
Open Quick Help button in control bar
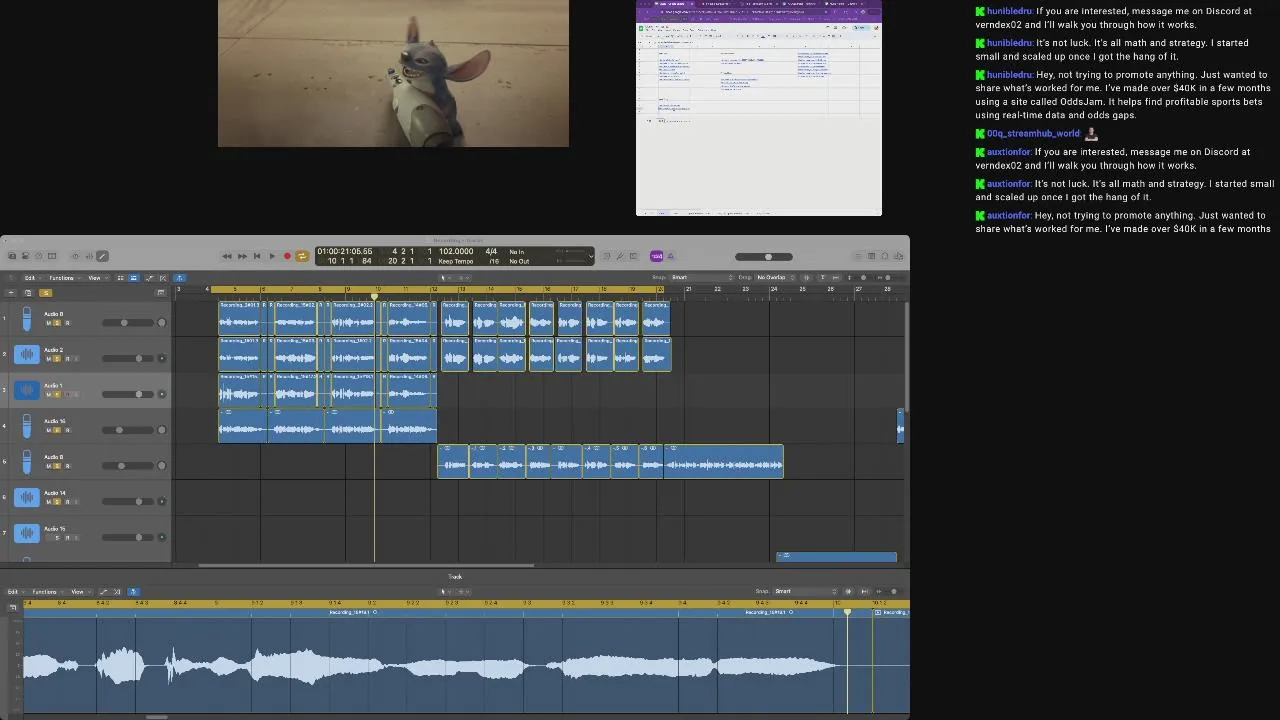tap(39, 256)
